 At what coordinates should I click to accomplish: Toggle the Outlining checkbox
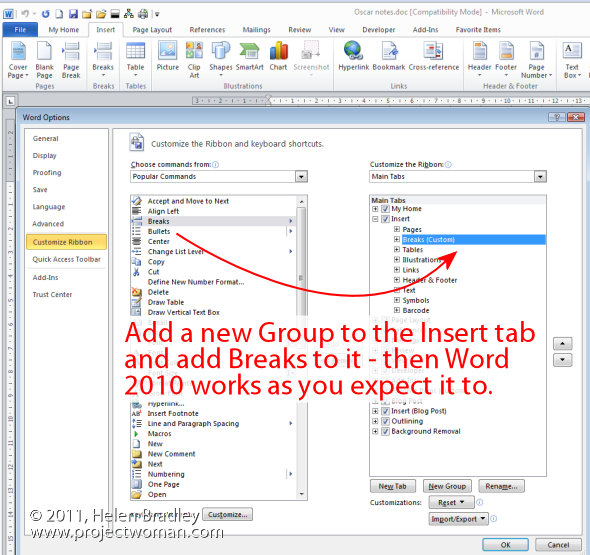pyautogui.click(x=385, y=421)
